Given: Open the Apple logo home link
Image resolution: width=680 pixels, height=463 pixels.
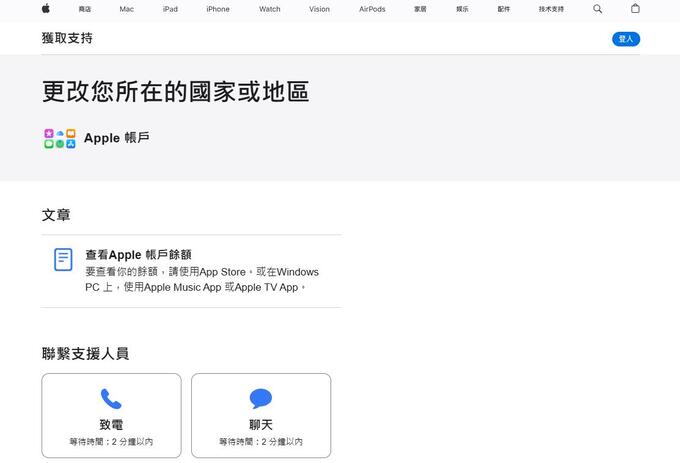Looking at the screenshot, I should point(46,9).
